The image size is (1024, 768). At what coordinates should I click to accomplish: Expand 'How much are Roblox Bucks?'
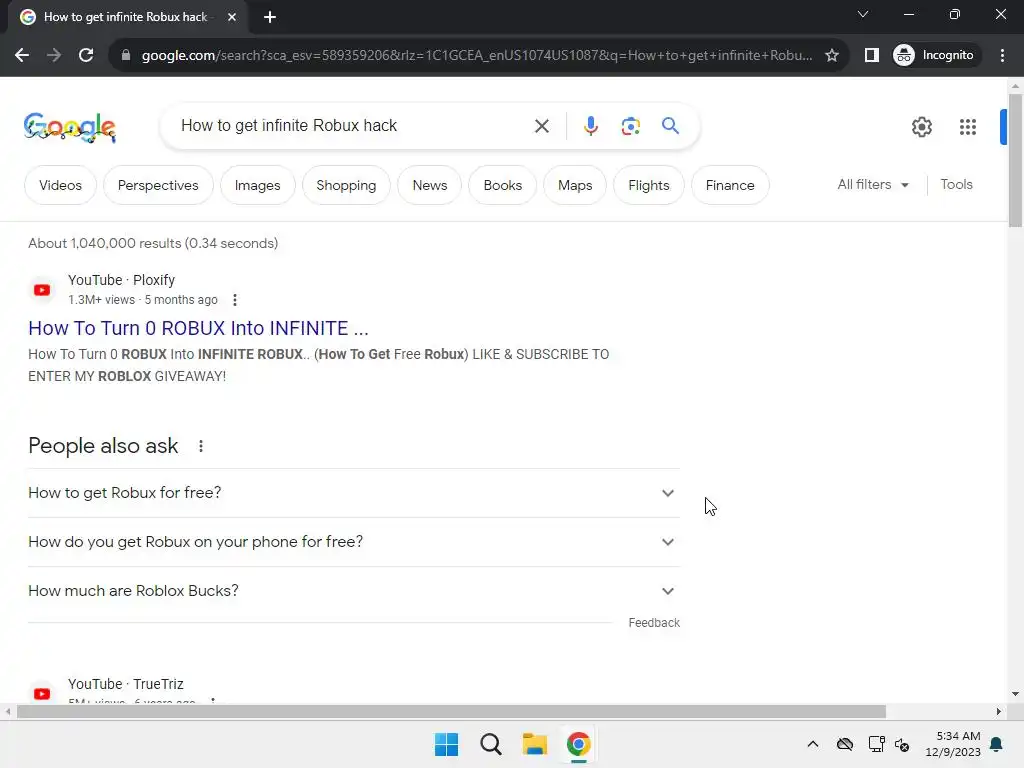point(354,591)
